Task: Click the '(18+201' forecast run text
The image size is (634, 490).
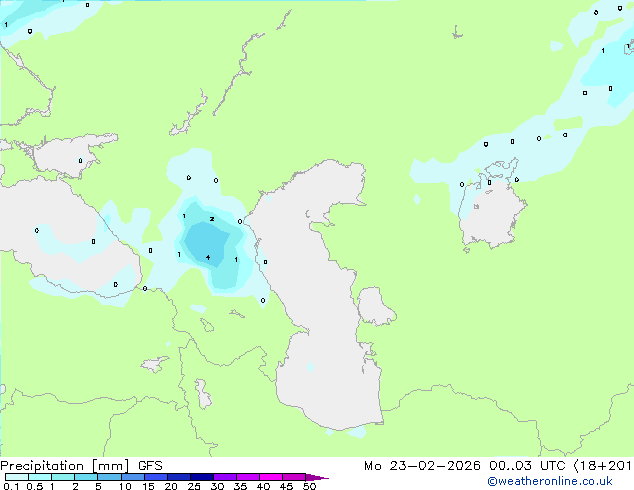Action: 602,466
